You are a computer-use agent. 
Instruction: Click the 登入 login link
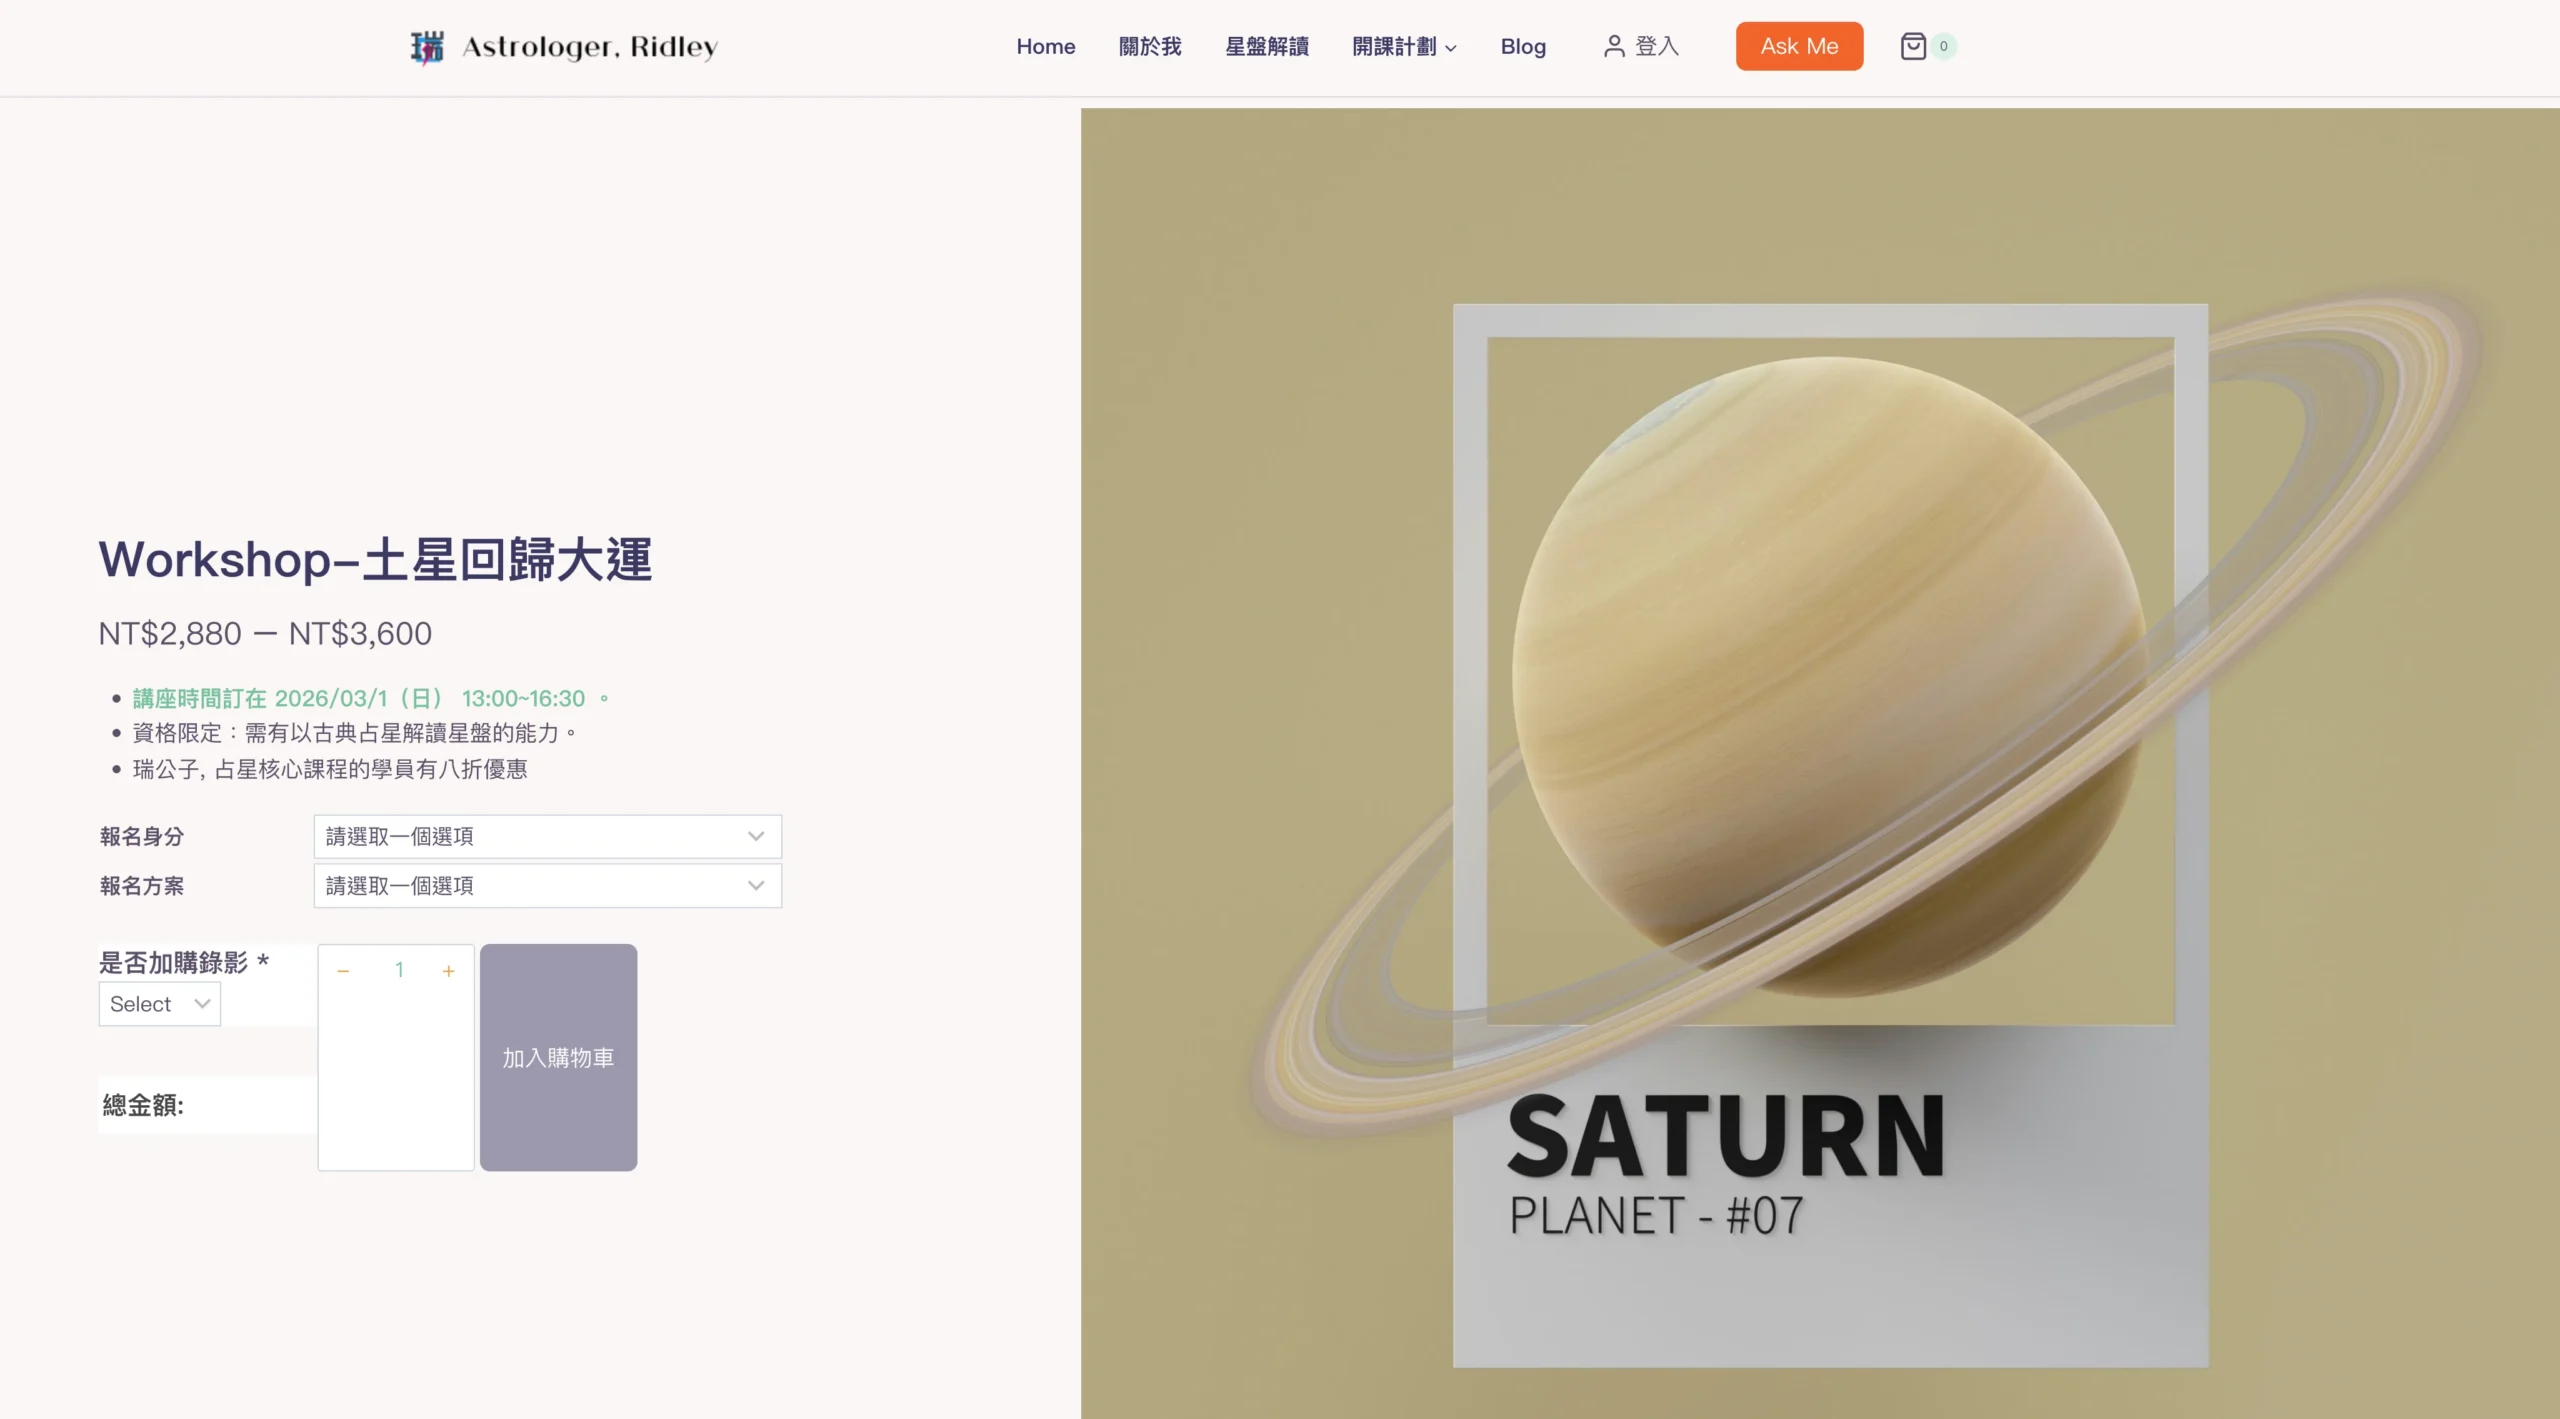[x=1656, y=46]
